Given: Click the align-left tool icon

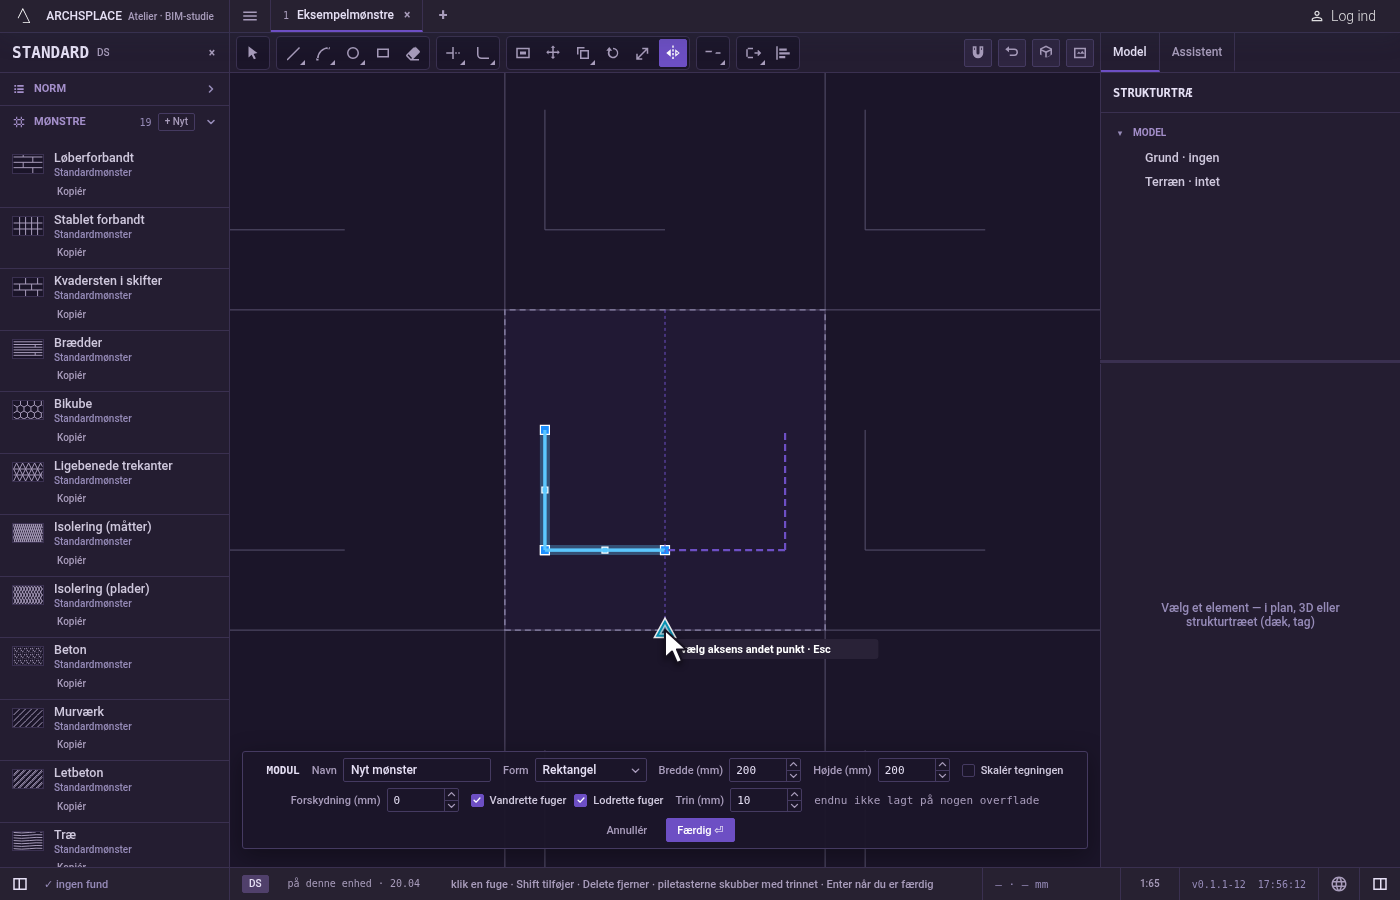Looking at the screenshot, I should point(783,53).
